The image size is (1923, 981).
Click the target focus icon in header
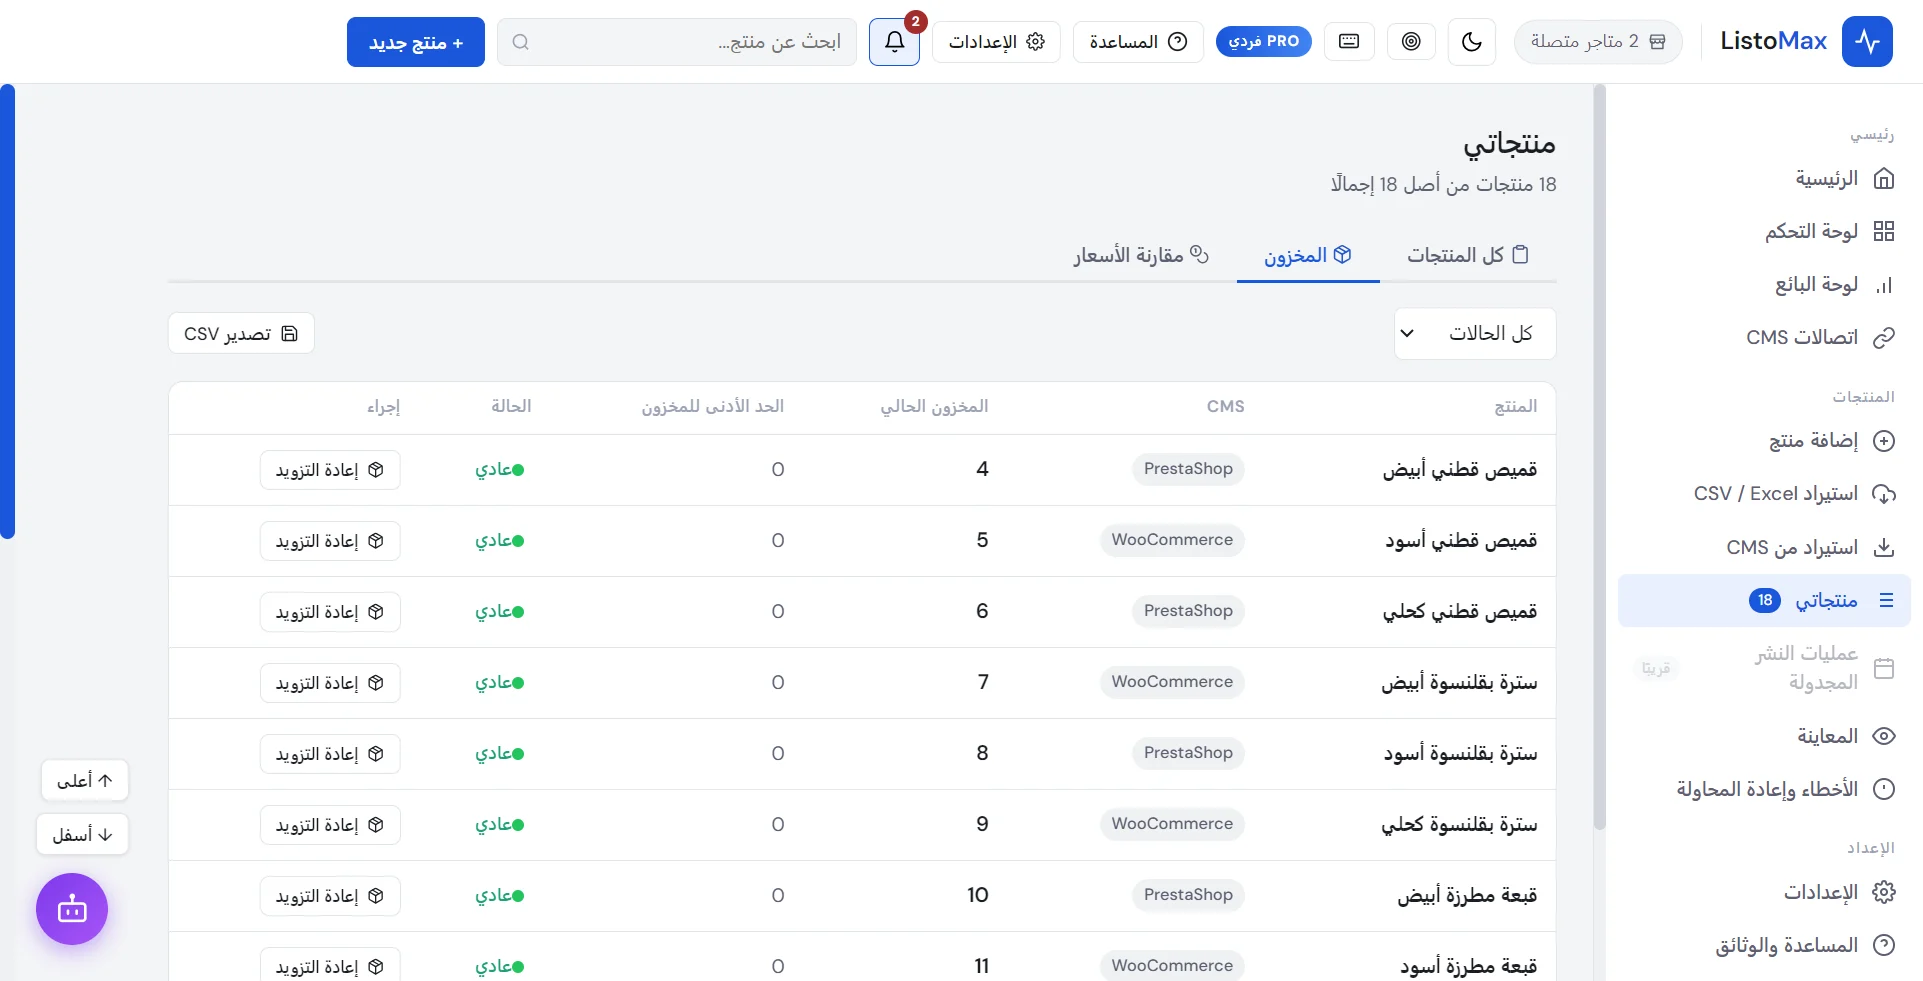tap(1411, 42)
